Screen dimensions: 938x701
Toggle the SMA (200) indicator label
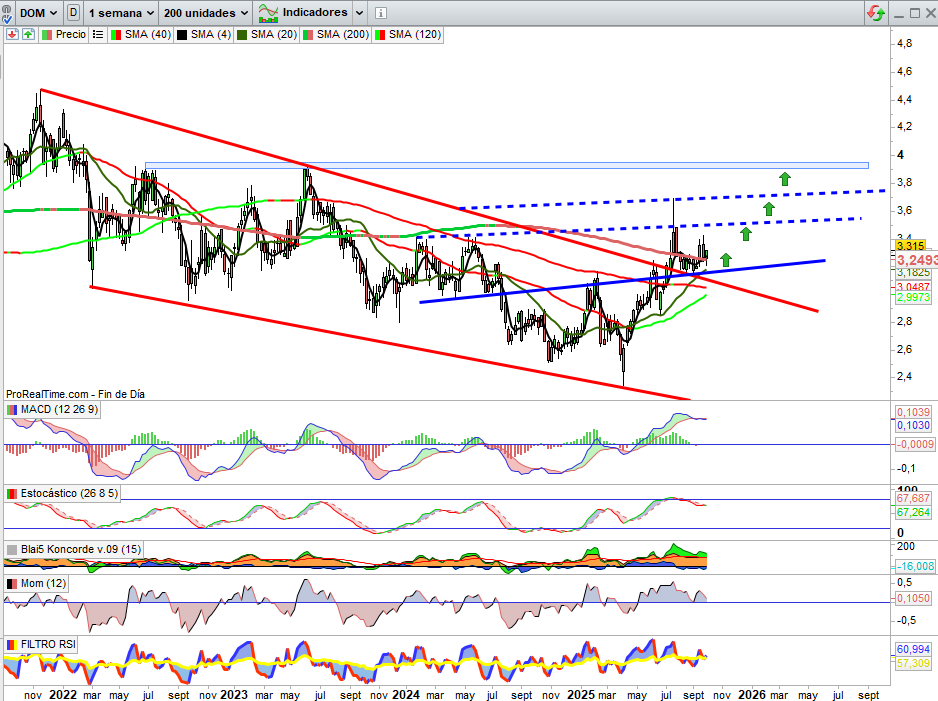coord(338,34)
